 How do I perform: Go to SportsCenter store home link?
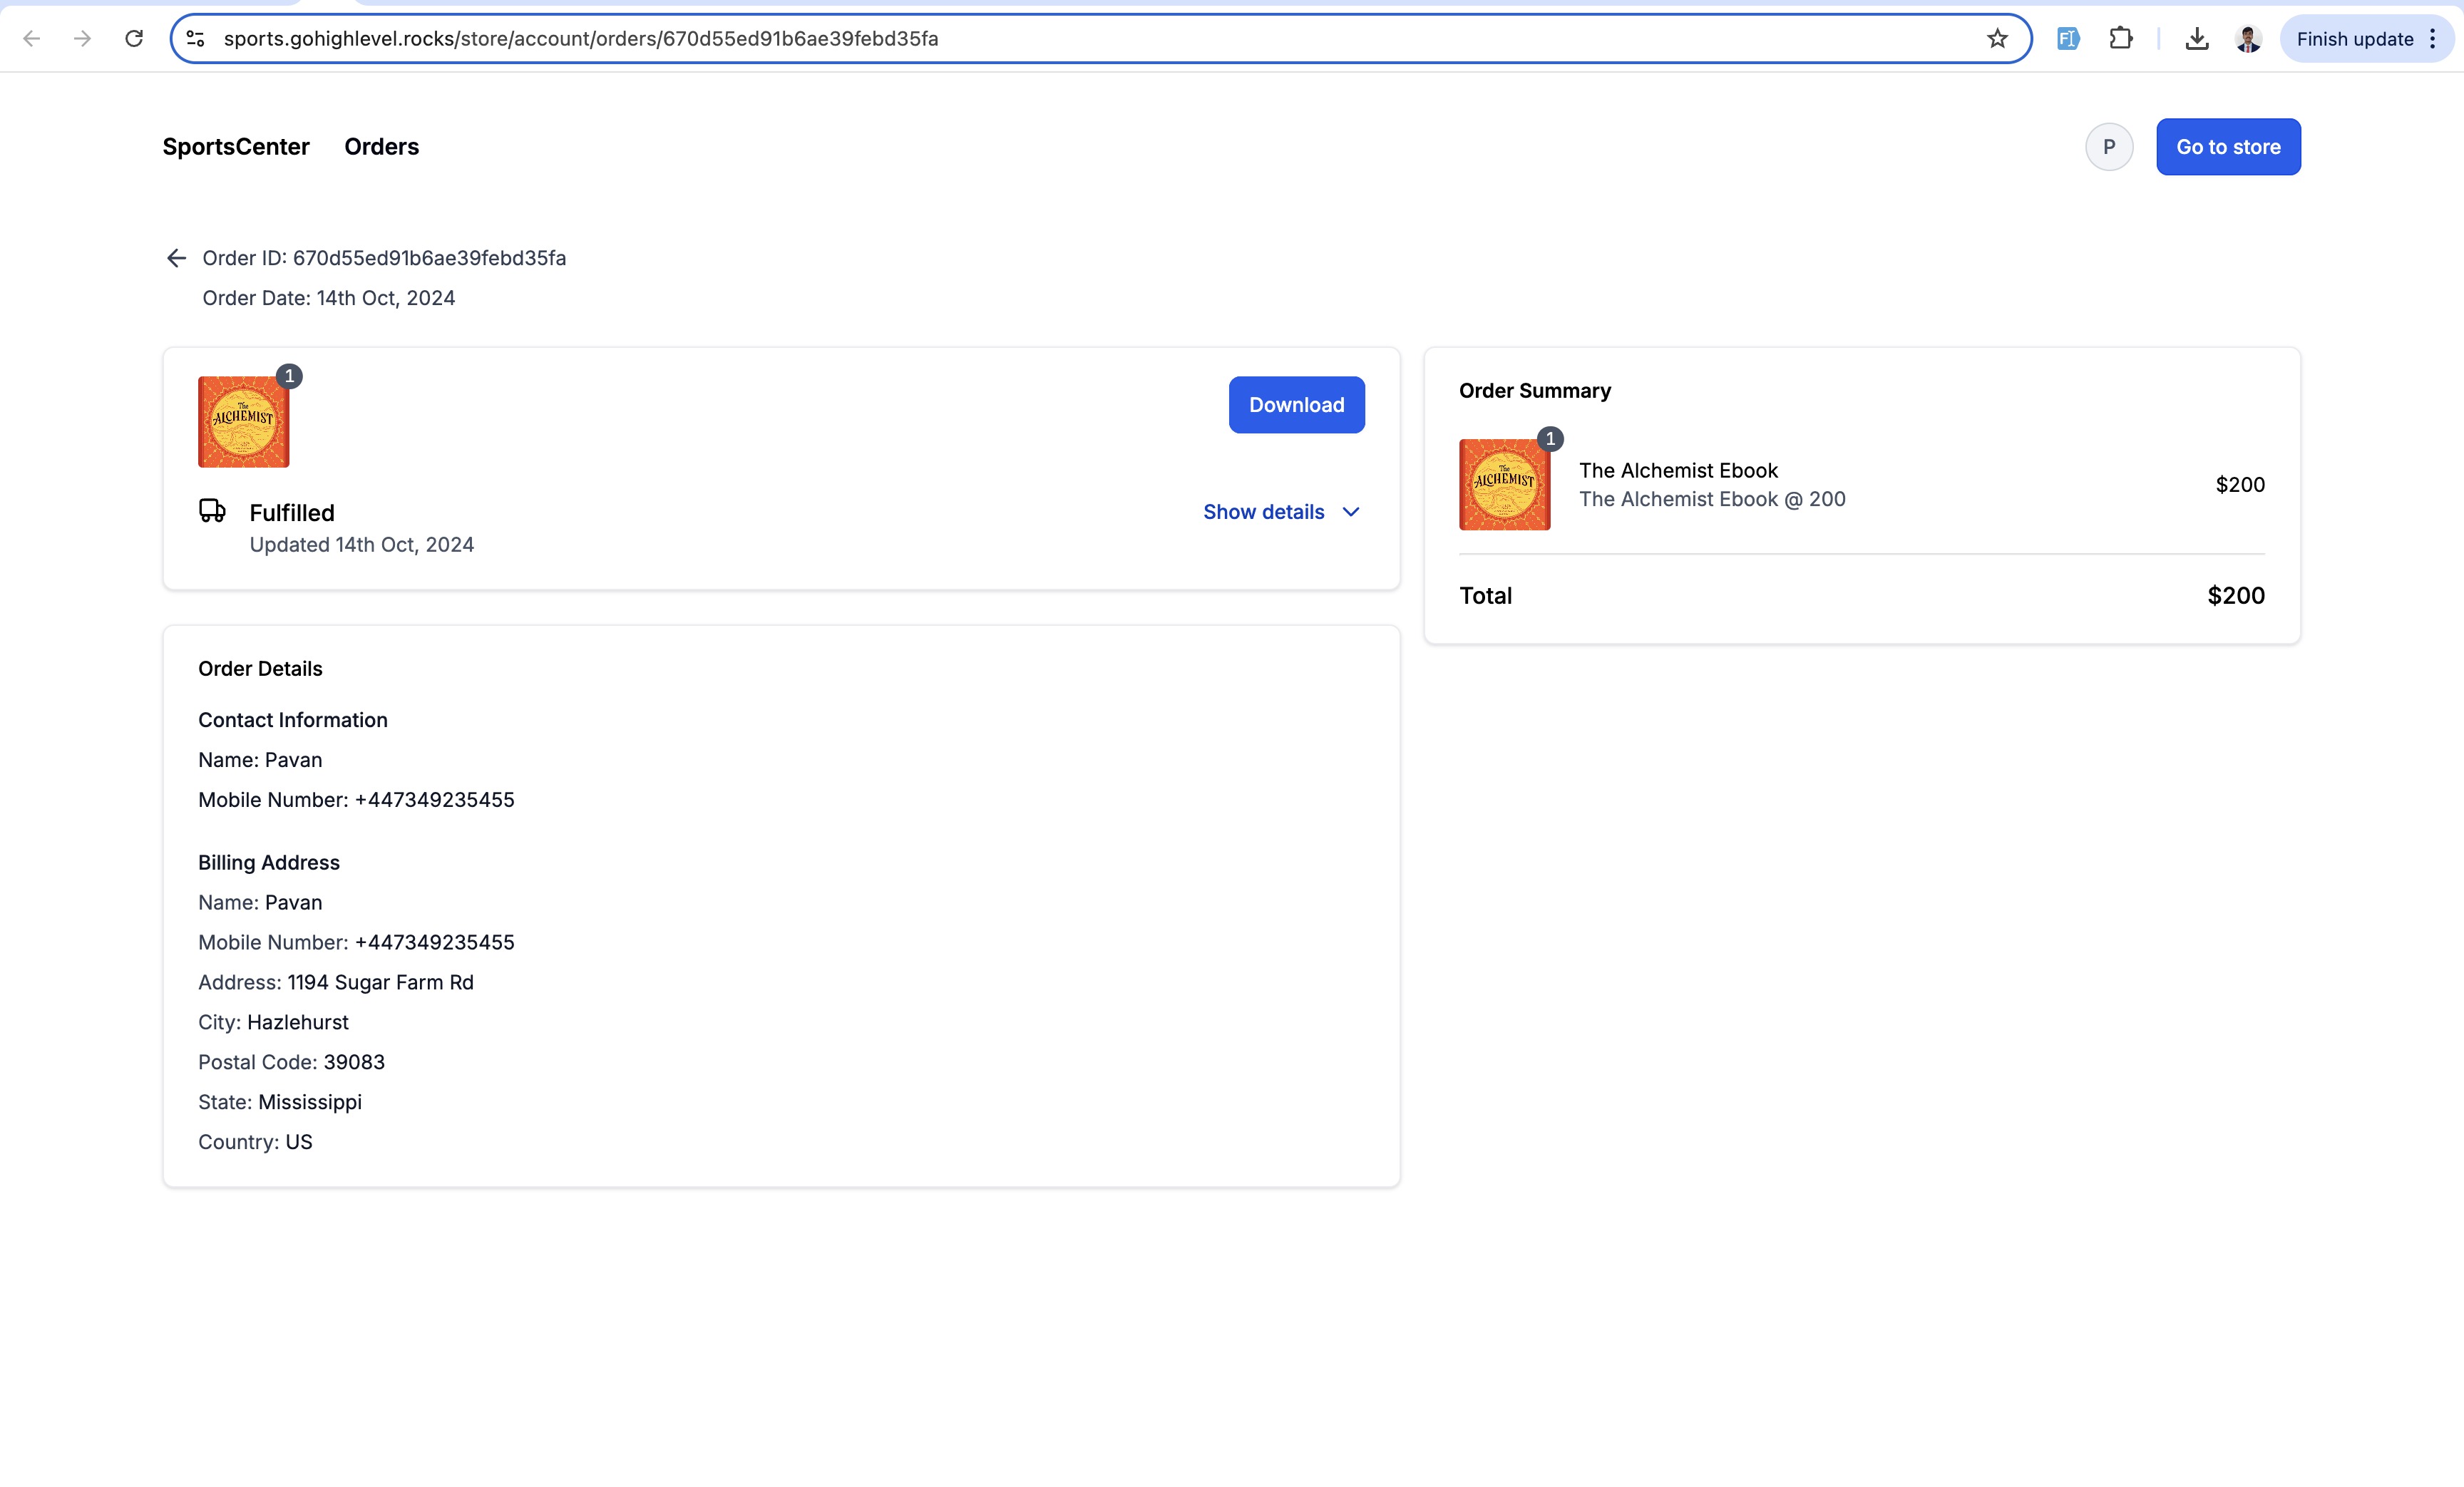click(236, 147)
